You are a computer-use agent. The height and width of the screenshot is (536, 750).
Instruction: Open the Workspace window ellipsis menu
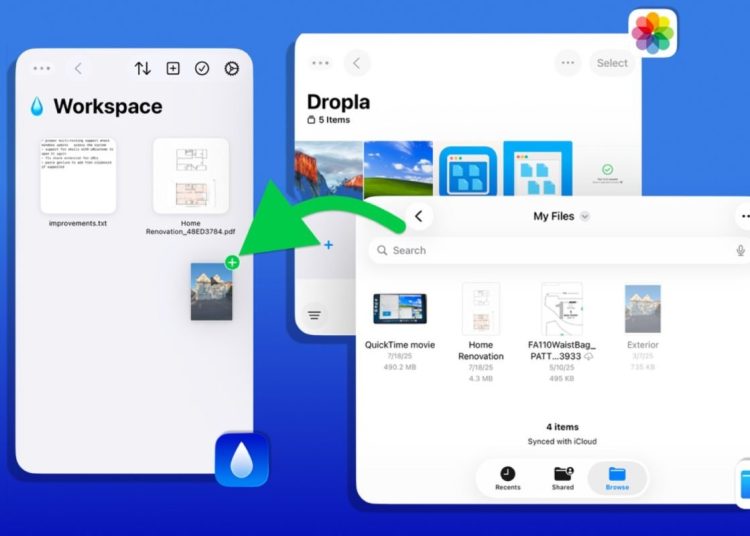42,69
